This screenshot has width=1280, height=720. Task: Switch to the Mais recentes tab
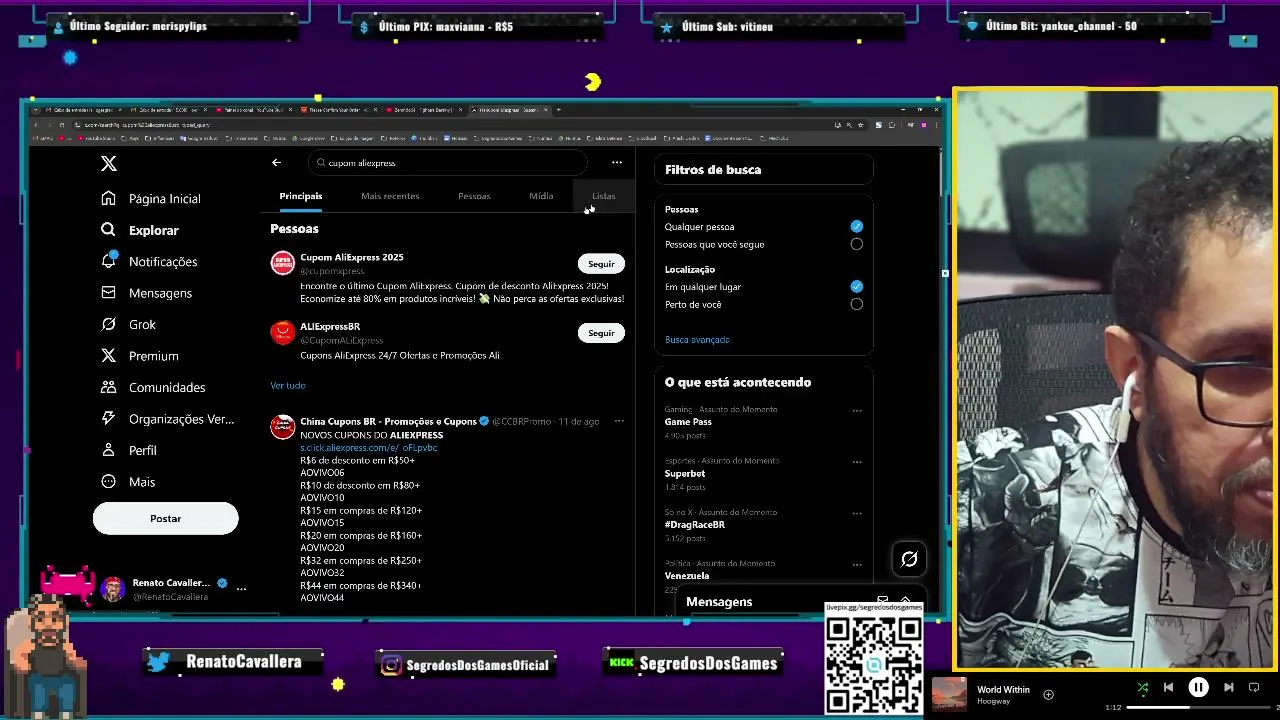click(x=390, y=196)
